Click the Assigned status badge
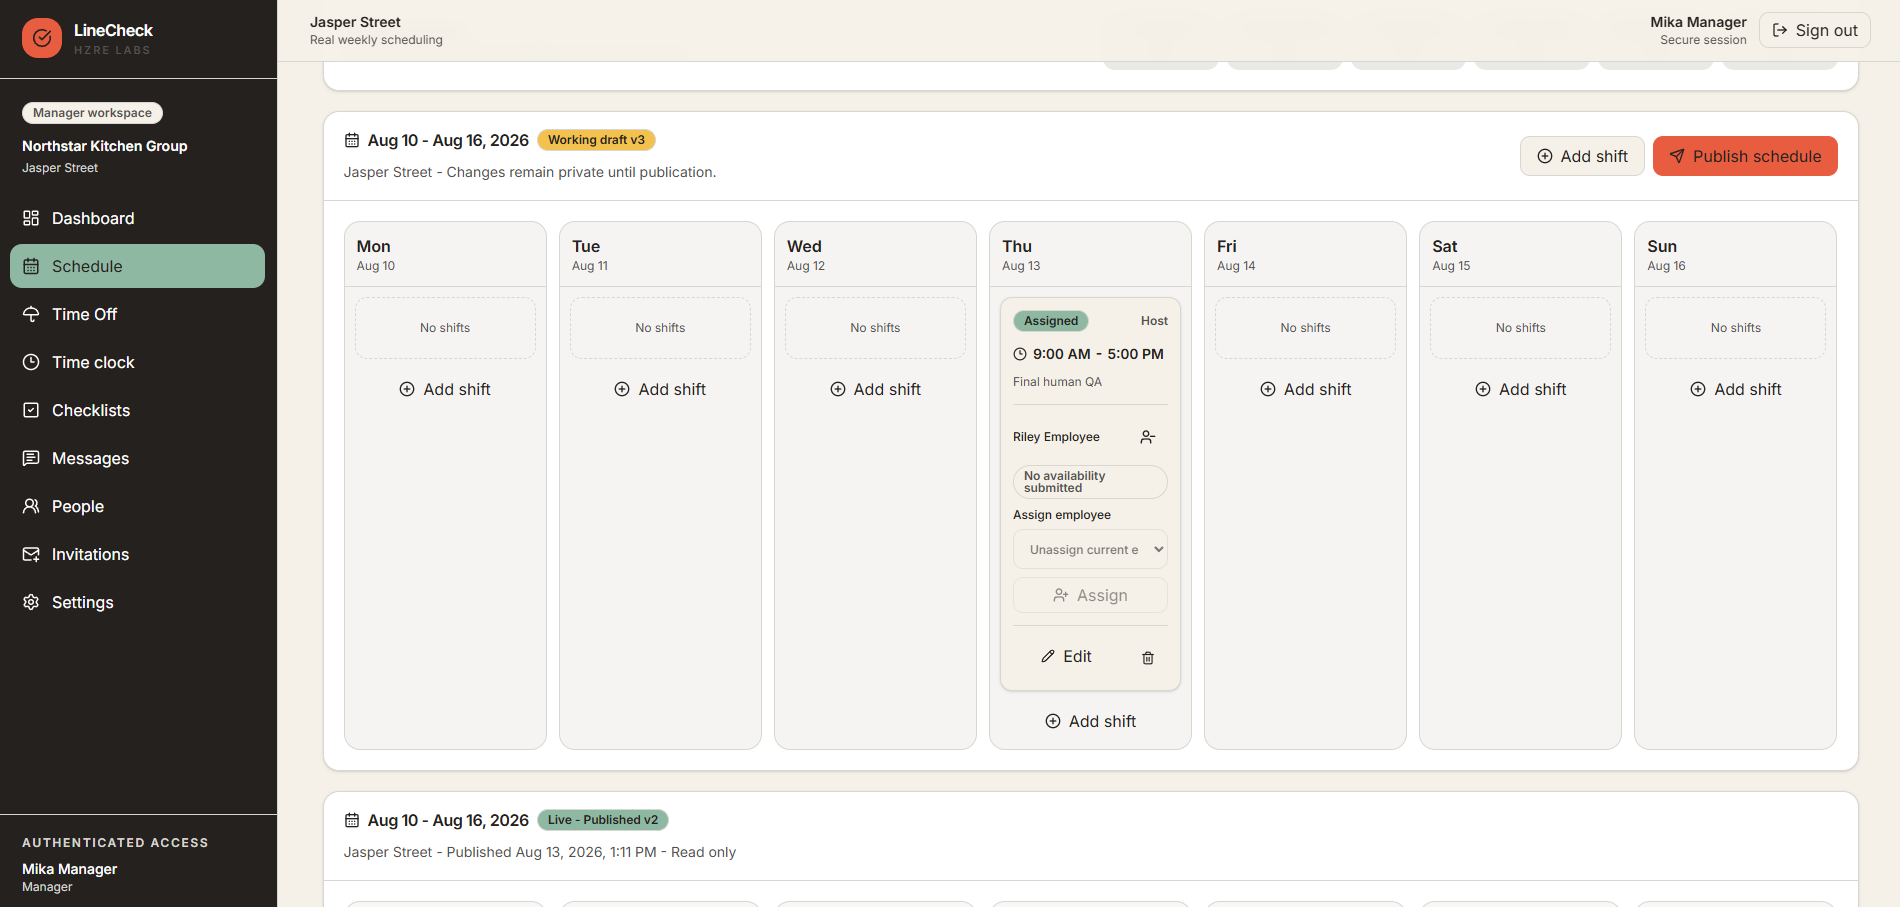The width and height of the screenshot is (1900, 907). (1051, 321)
